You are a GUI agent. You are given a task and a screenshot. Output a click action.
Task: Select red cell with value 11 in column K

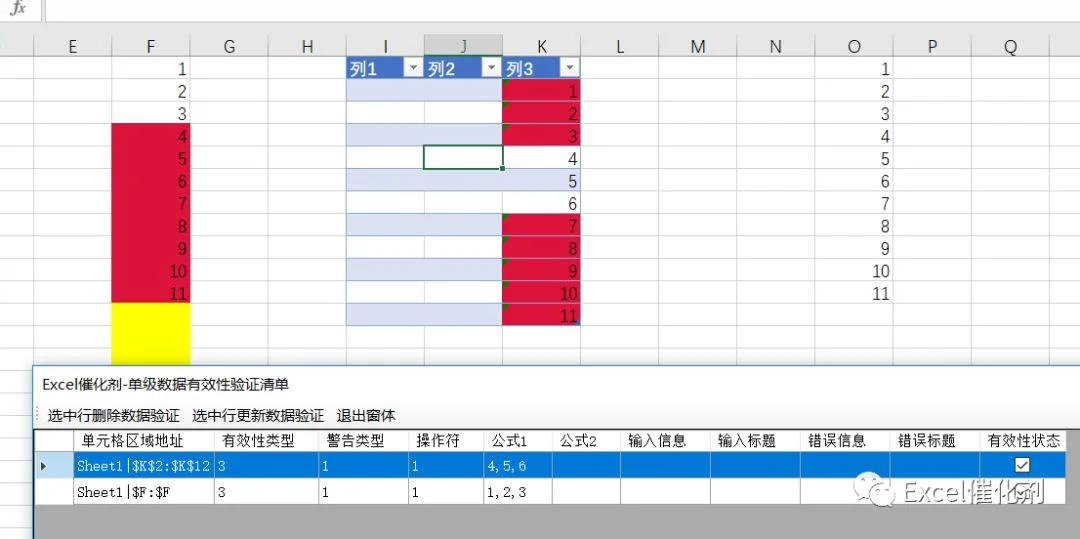(541, 315)
